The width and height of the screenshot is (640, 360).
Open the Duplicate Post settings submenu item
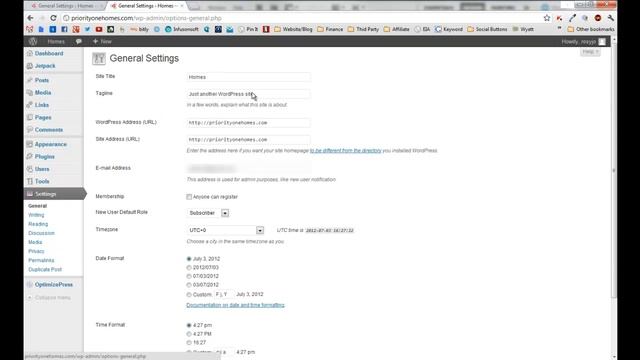[45, 269]
